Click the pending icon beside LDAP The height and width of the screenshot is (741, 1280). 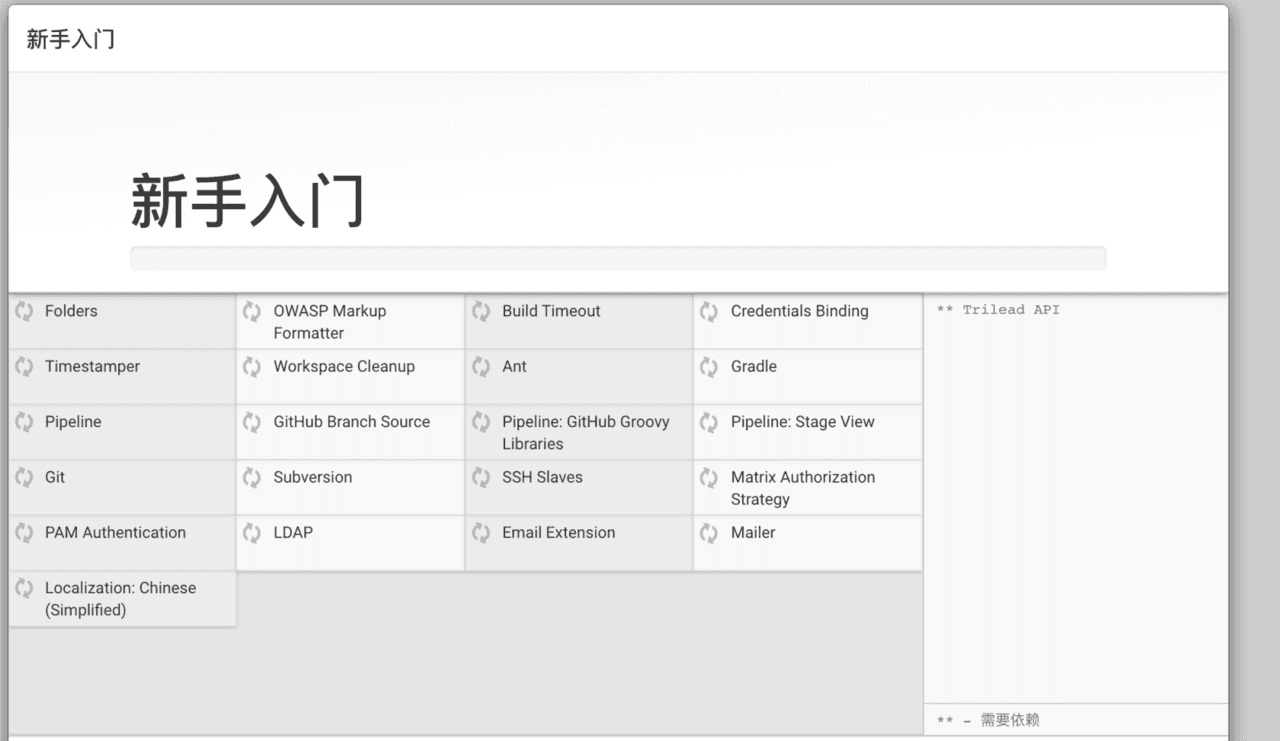pyautogui.click(x=252, y=533)
